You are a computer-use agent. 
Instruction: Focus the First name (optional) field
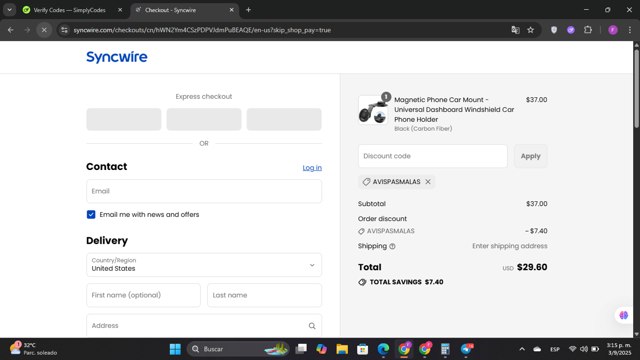coord(143,295)
